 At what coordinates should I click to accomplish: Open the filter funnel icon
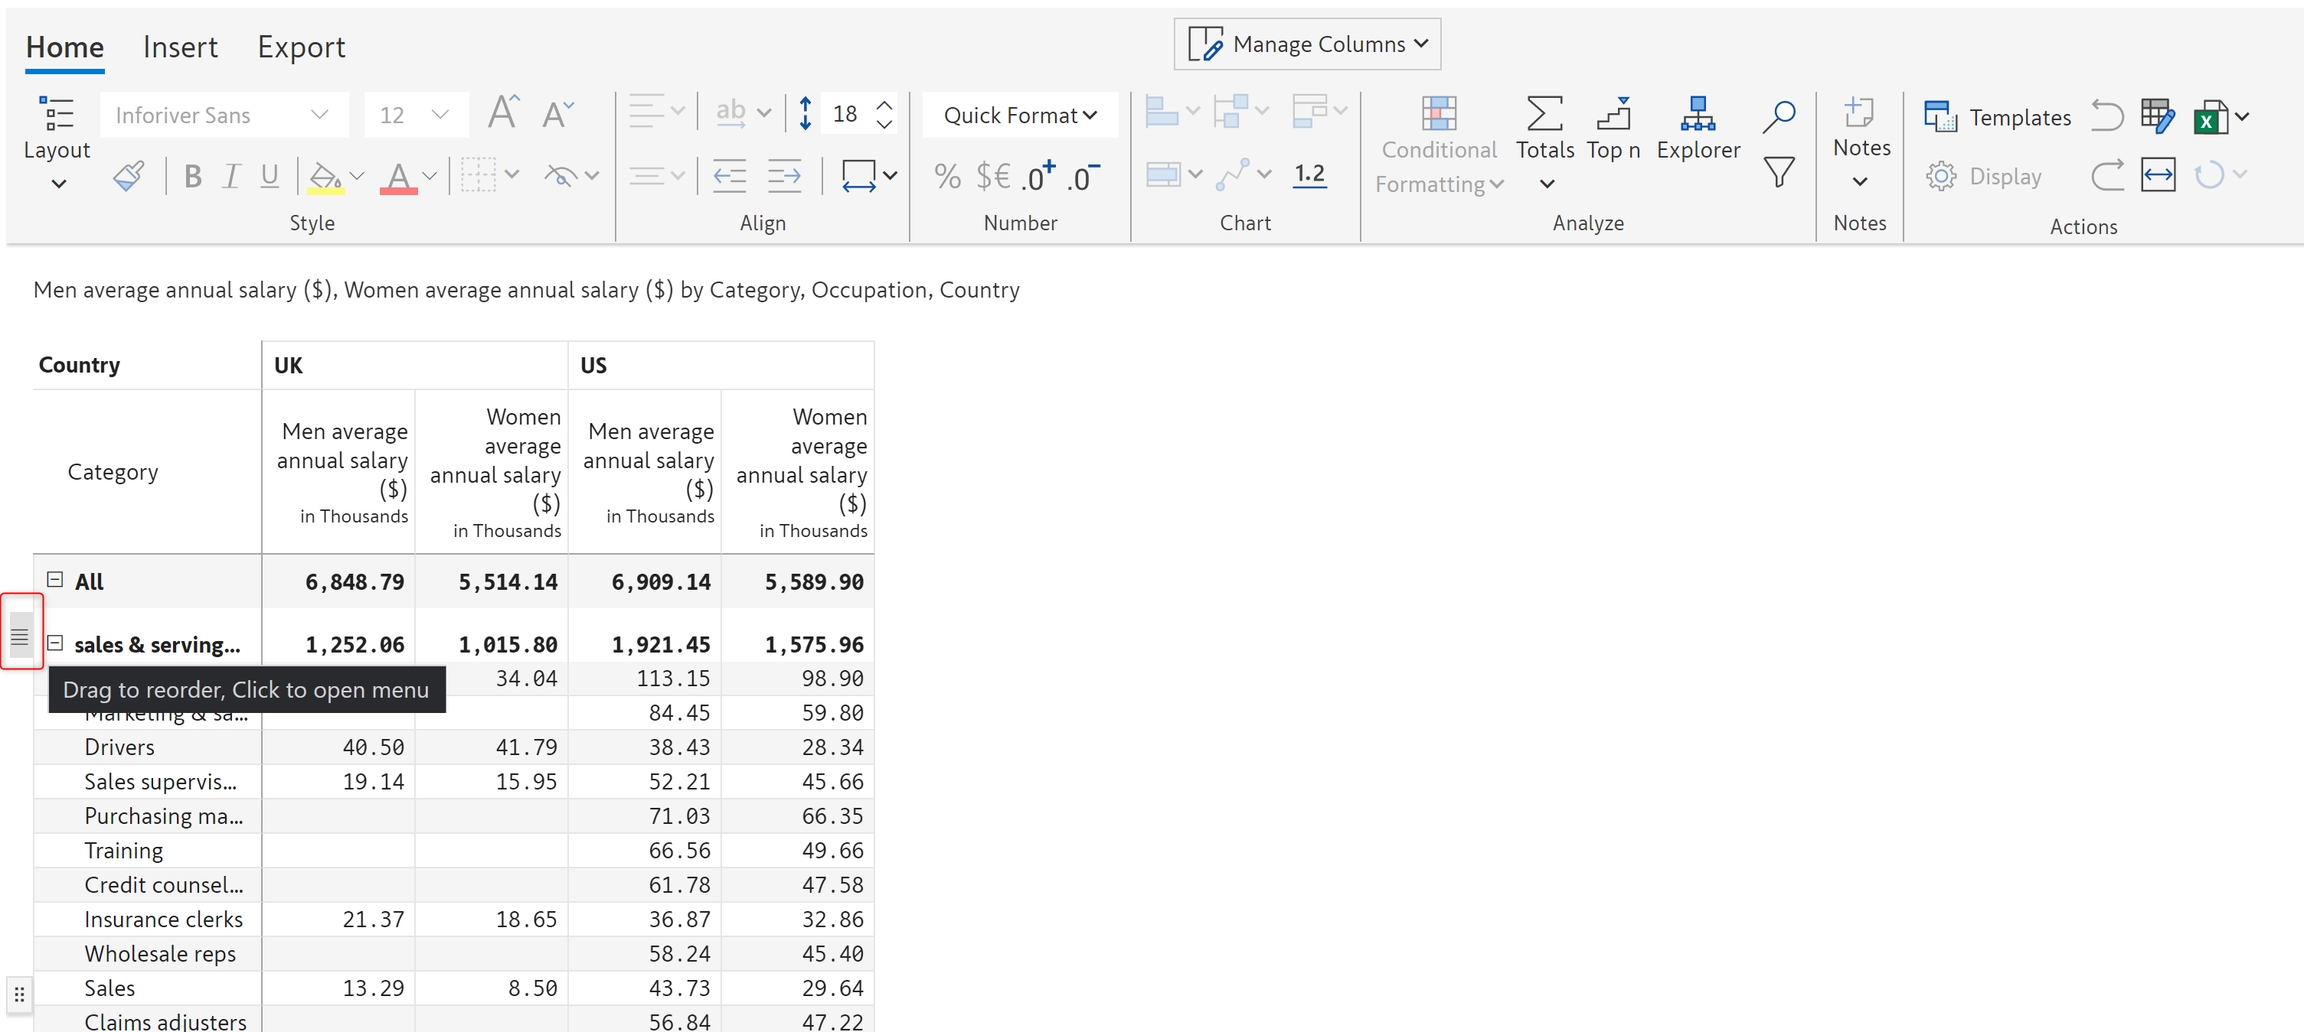pos(1779,174)
